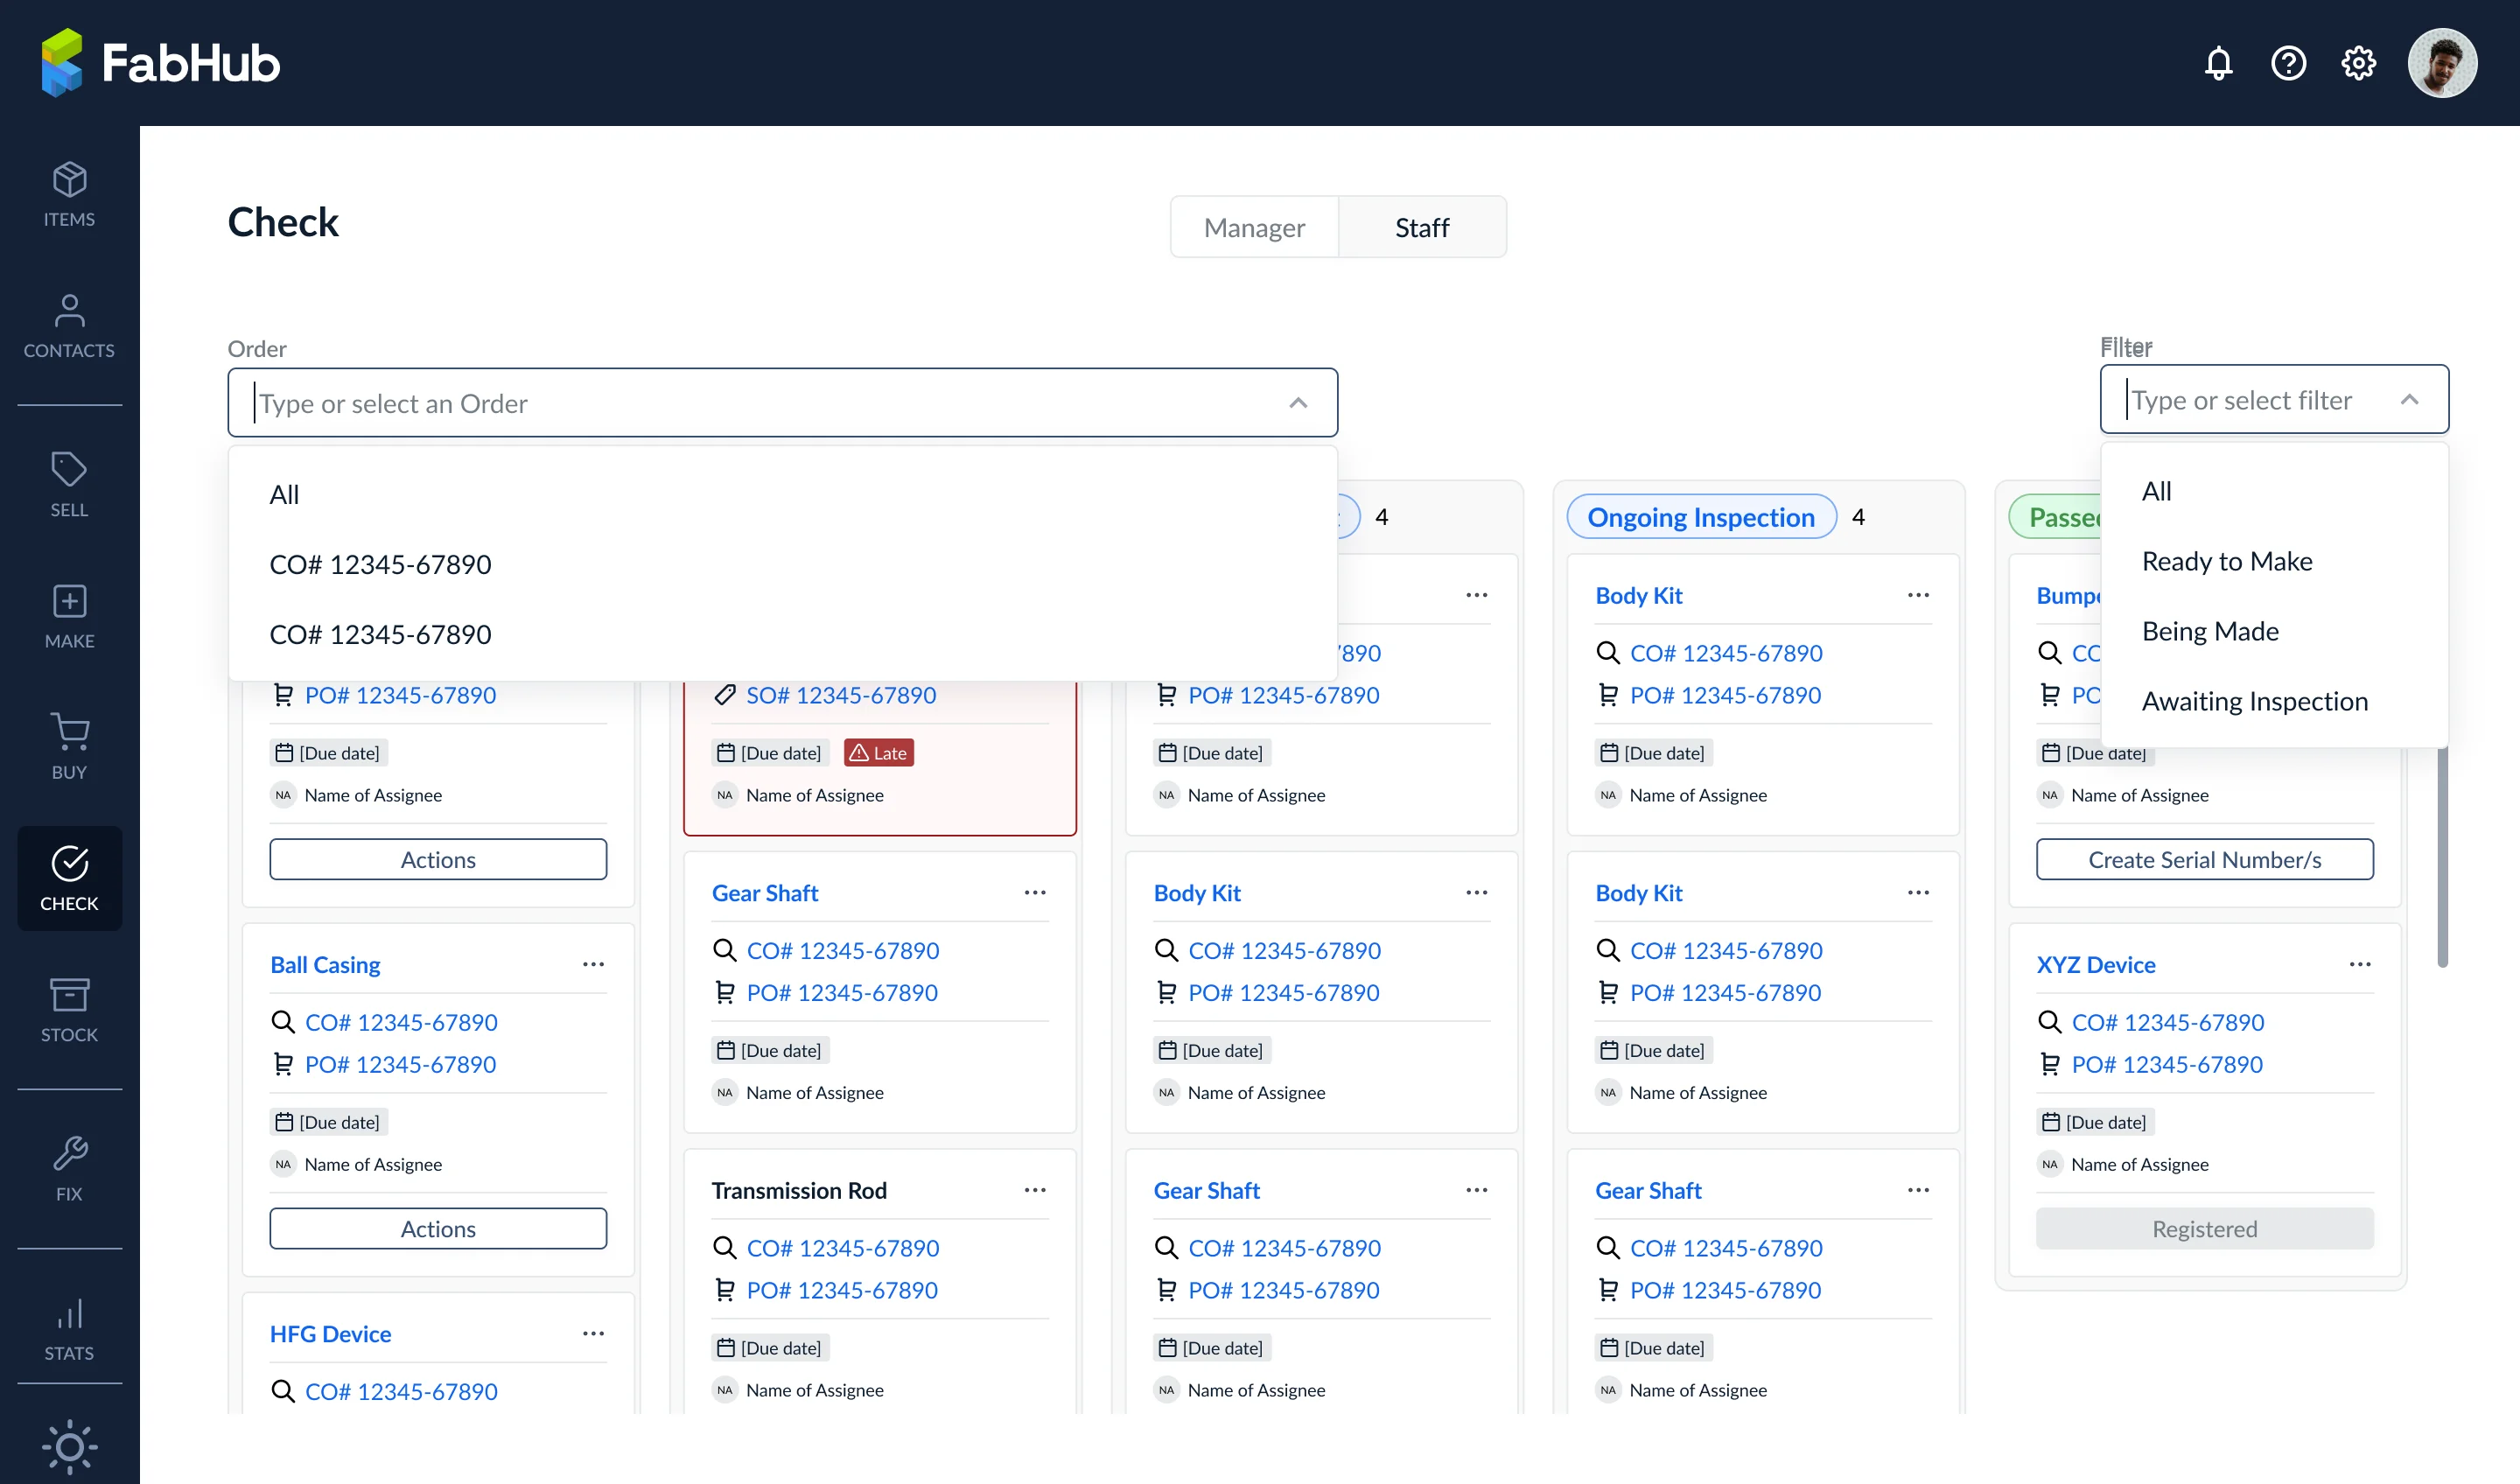Viewport: 2520px width, 1484px height.
Task: Click Actions on the Ball Casing card
Action: point(438,1228)
